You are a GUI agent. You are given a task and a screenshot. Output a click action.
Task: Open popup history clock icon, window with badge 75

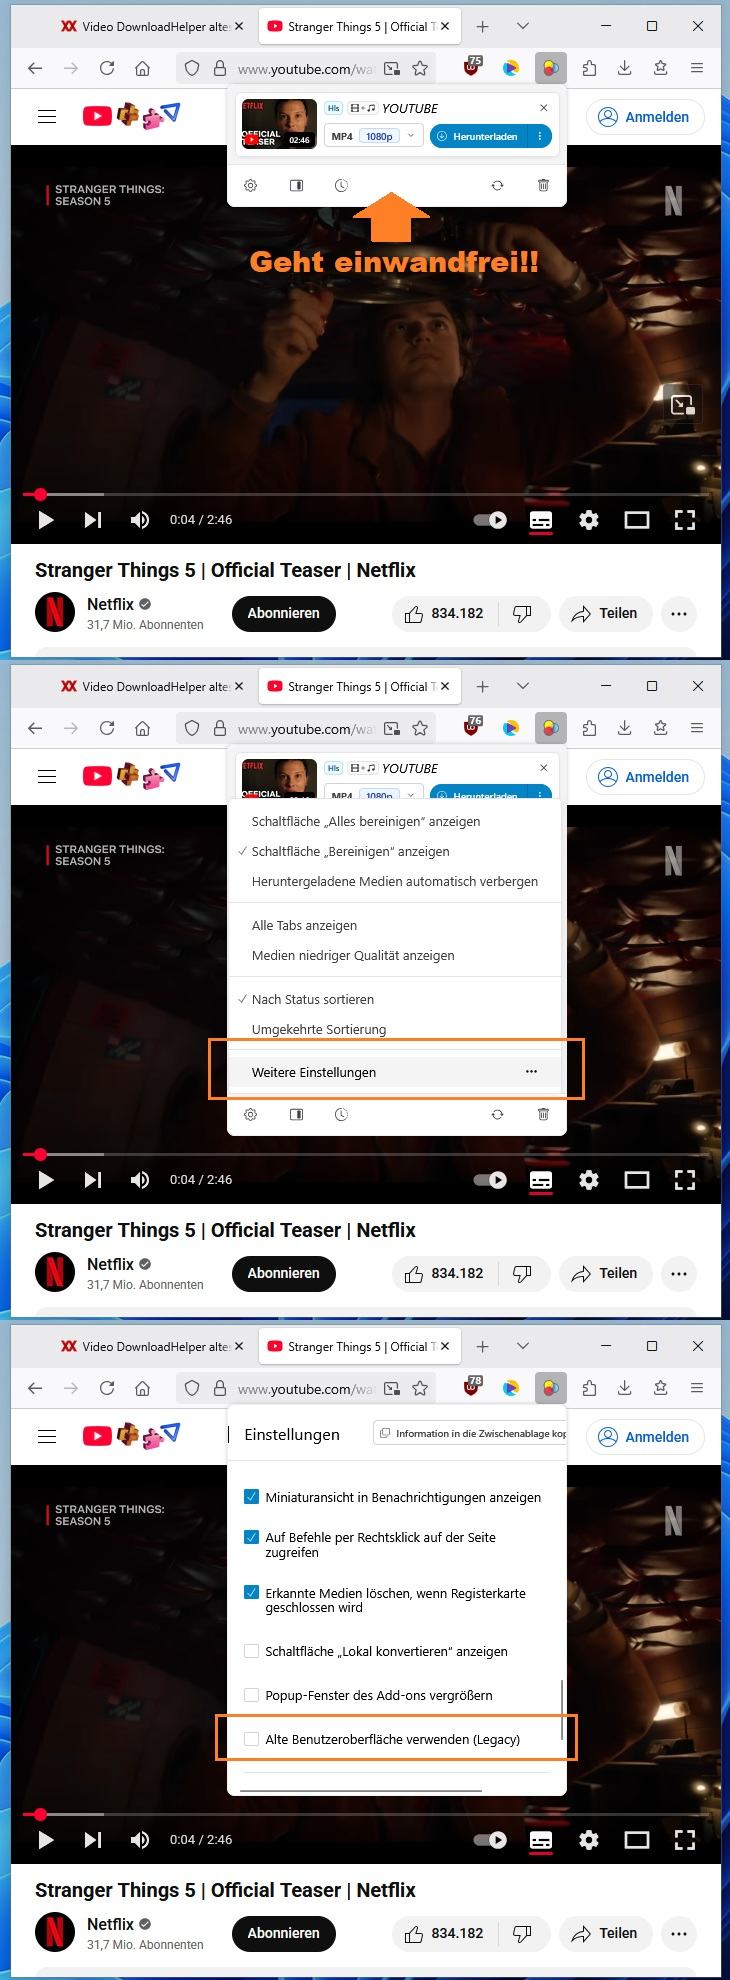(341, 186)
